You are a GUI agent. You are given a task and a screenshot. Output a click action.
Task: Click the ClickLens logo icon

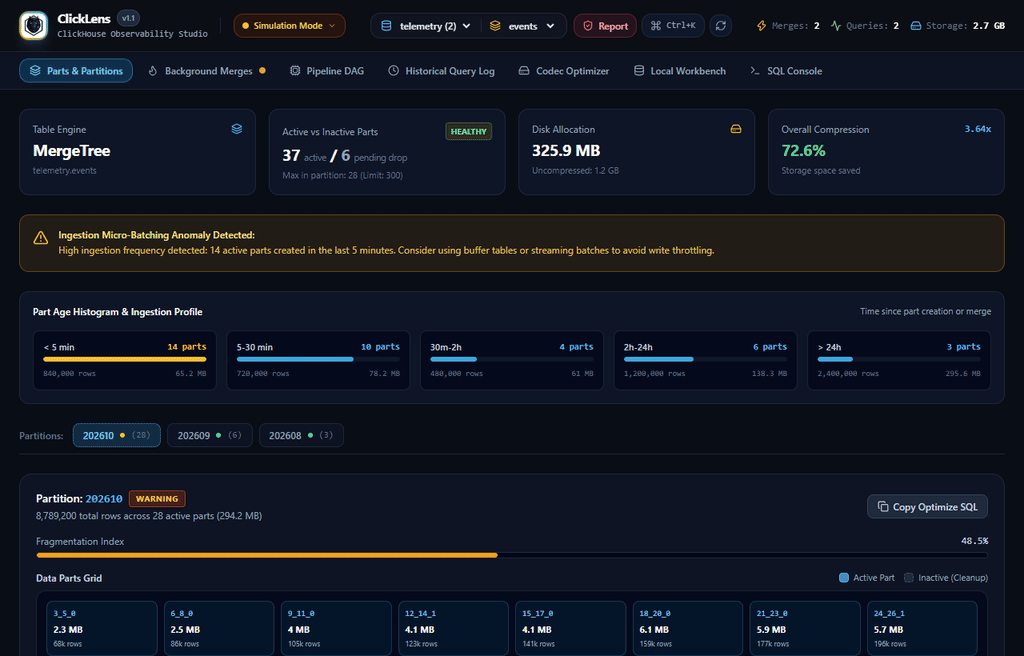33,26
